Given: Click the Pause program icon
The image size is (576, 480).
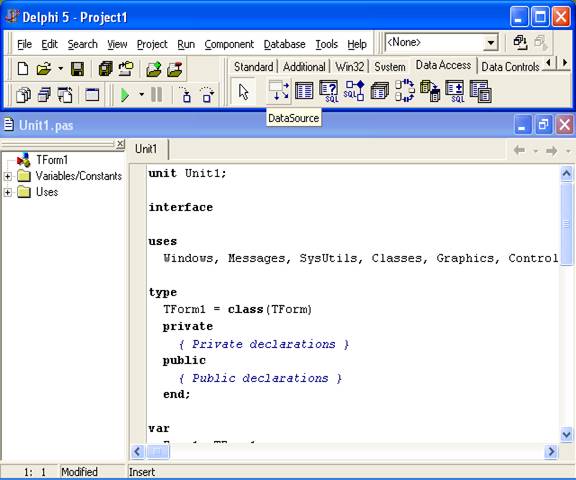Looking at the screenshot, I should (156, 95).
